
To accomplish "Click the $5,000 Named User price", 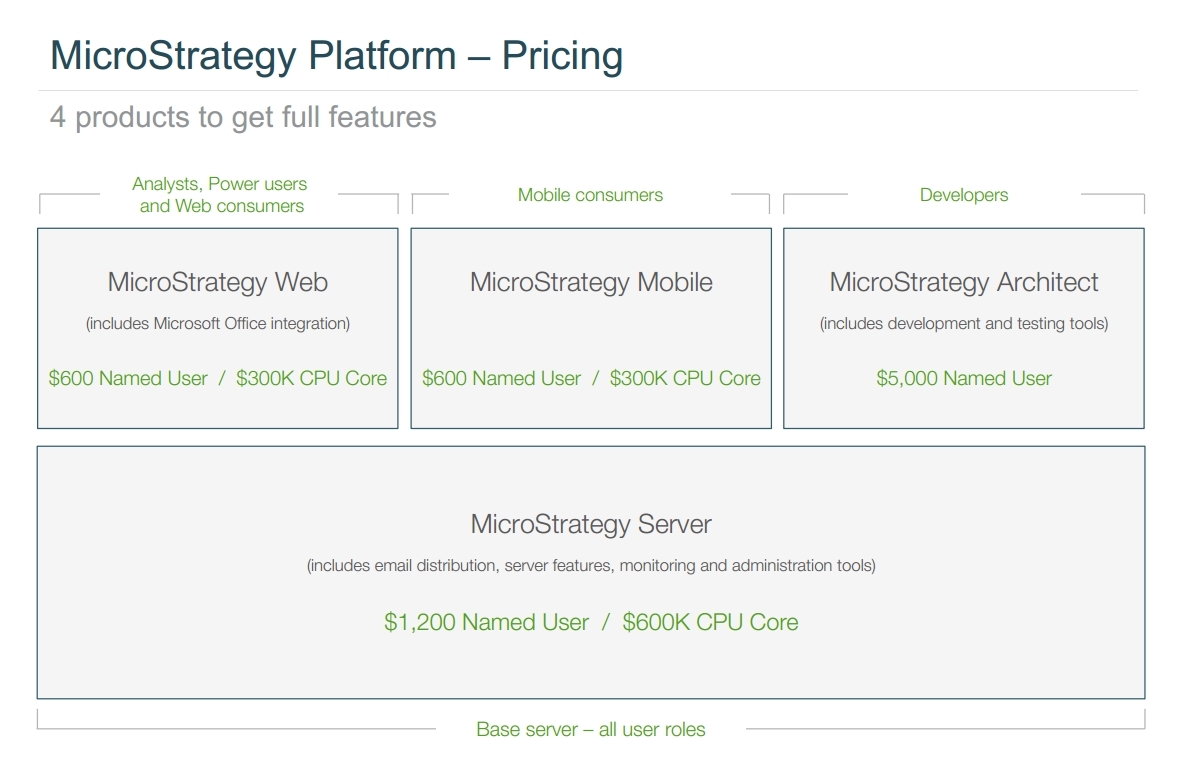I will (964, 378).
